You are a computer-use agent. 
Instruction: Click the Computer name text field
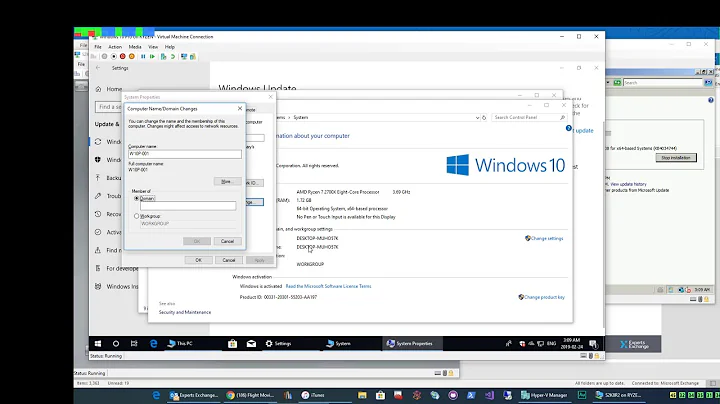pos(185,154)
